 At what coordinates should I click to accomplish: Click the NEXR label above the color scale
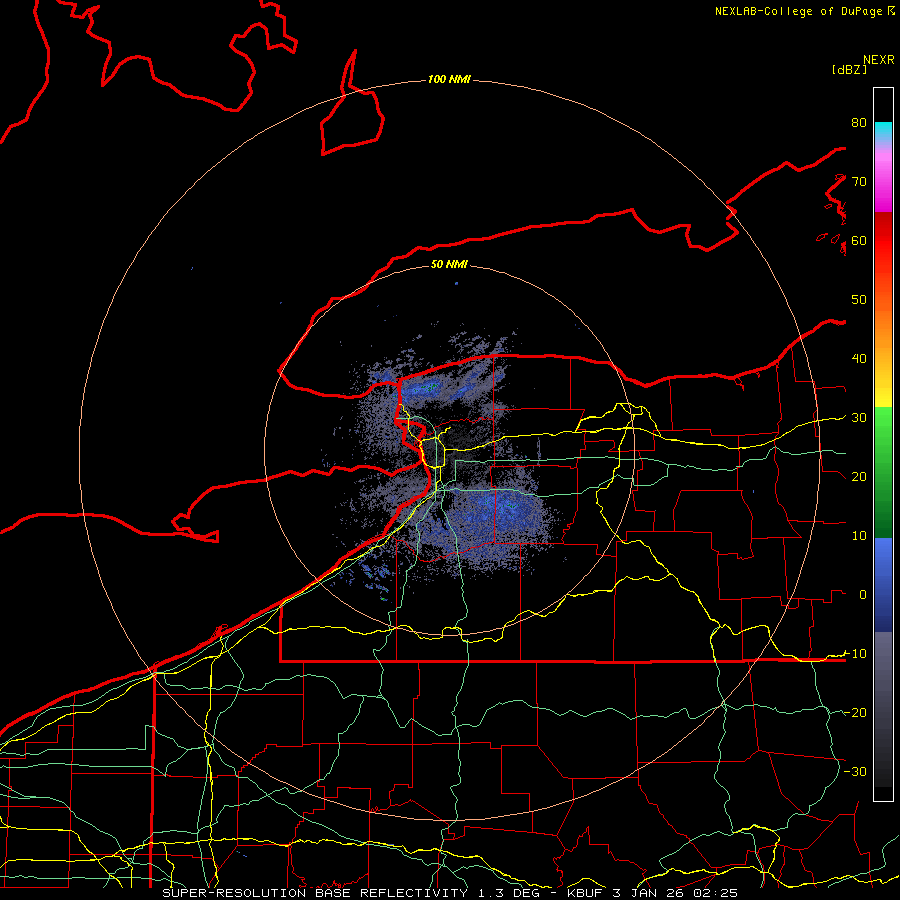pyautogui.click(x=879, y=60)
